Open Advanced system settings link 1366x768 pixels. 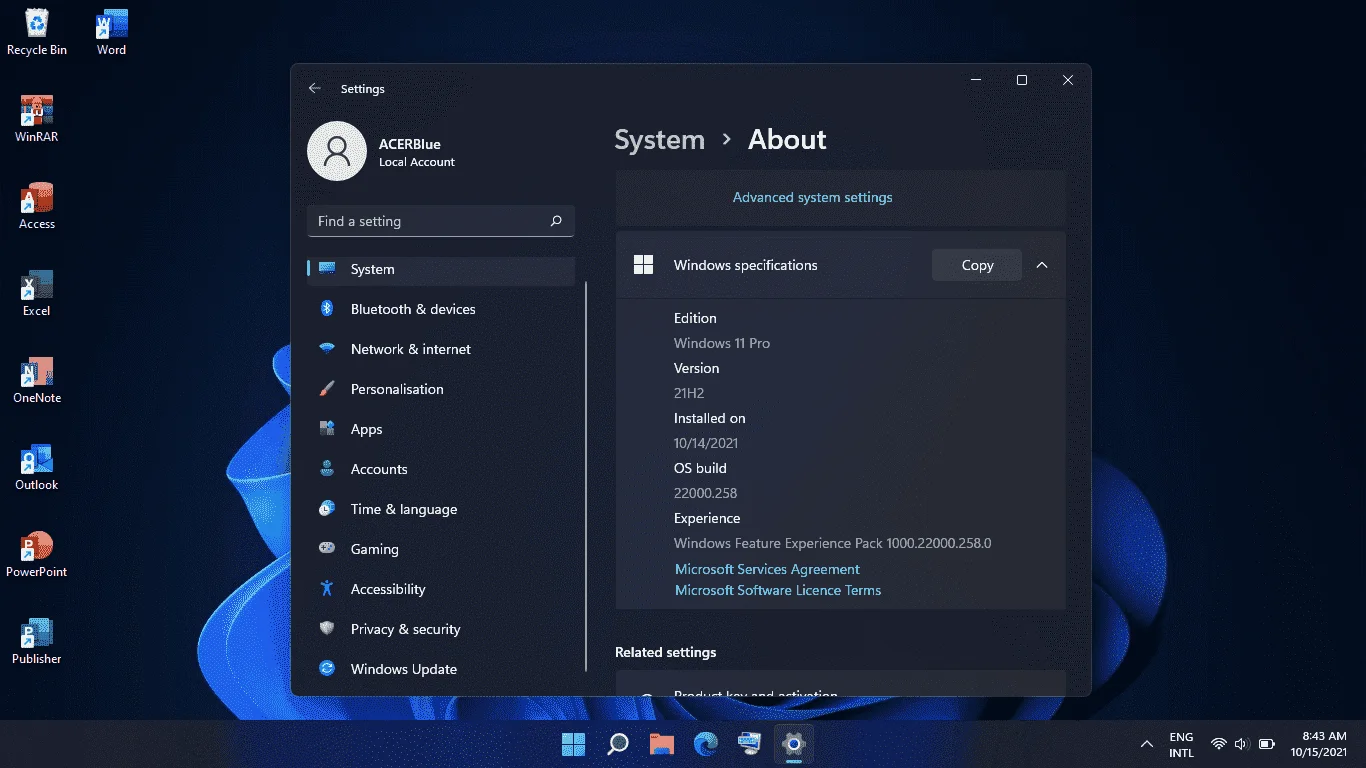pos(812,197)
